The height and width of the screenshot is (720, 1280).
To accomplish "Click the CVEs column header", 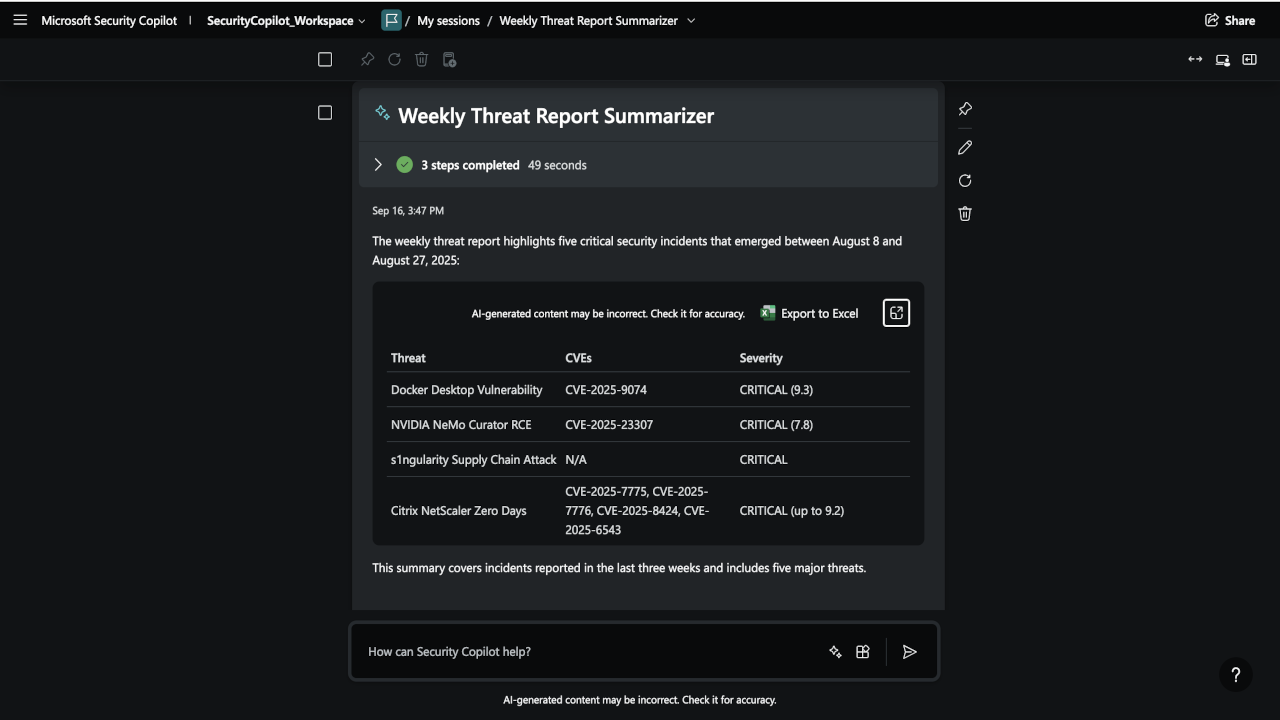I will coord(578,358).
